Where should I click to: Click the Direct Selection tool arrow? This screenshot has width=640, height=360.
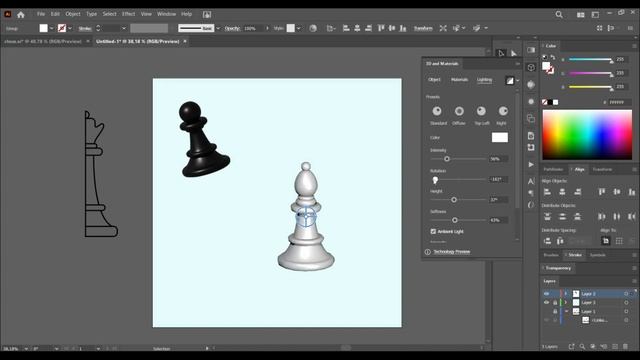513,53
